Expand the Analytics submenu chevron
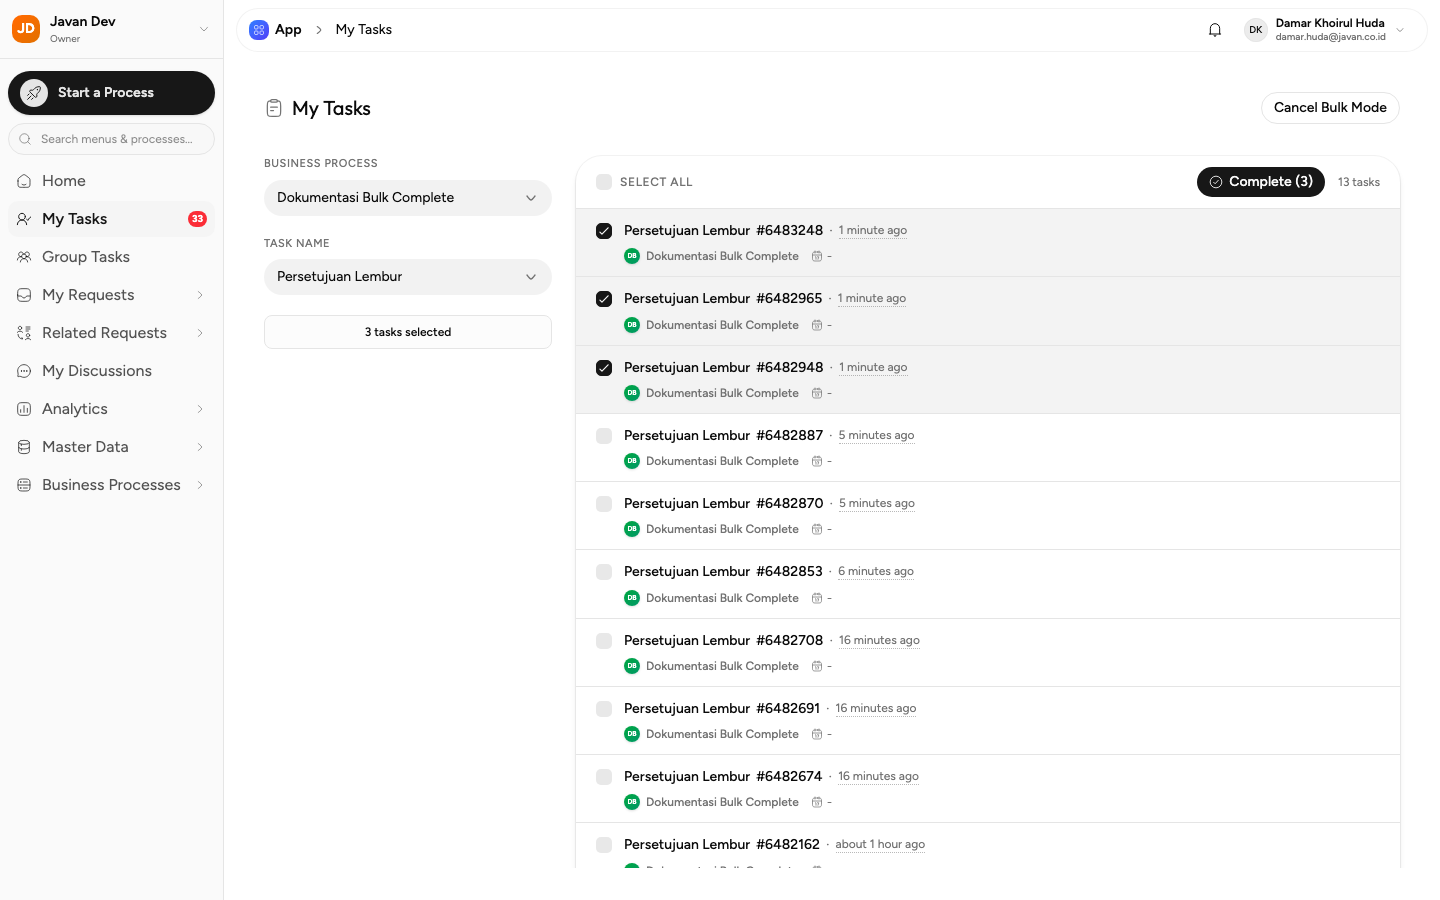The image size is (1440, 900). tap(200, 409)
